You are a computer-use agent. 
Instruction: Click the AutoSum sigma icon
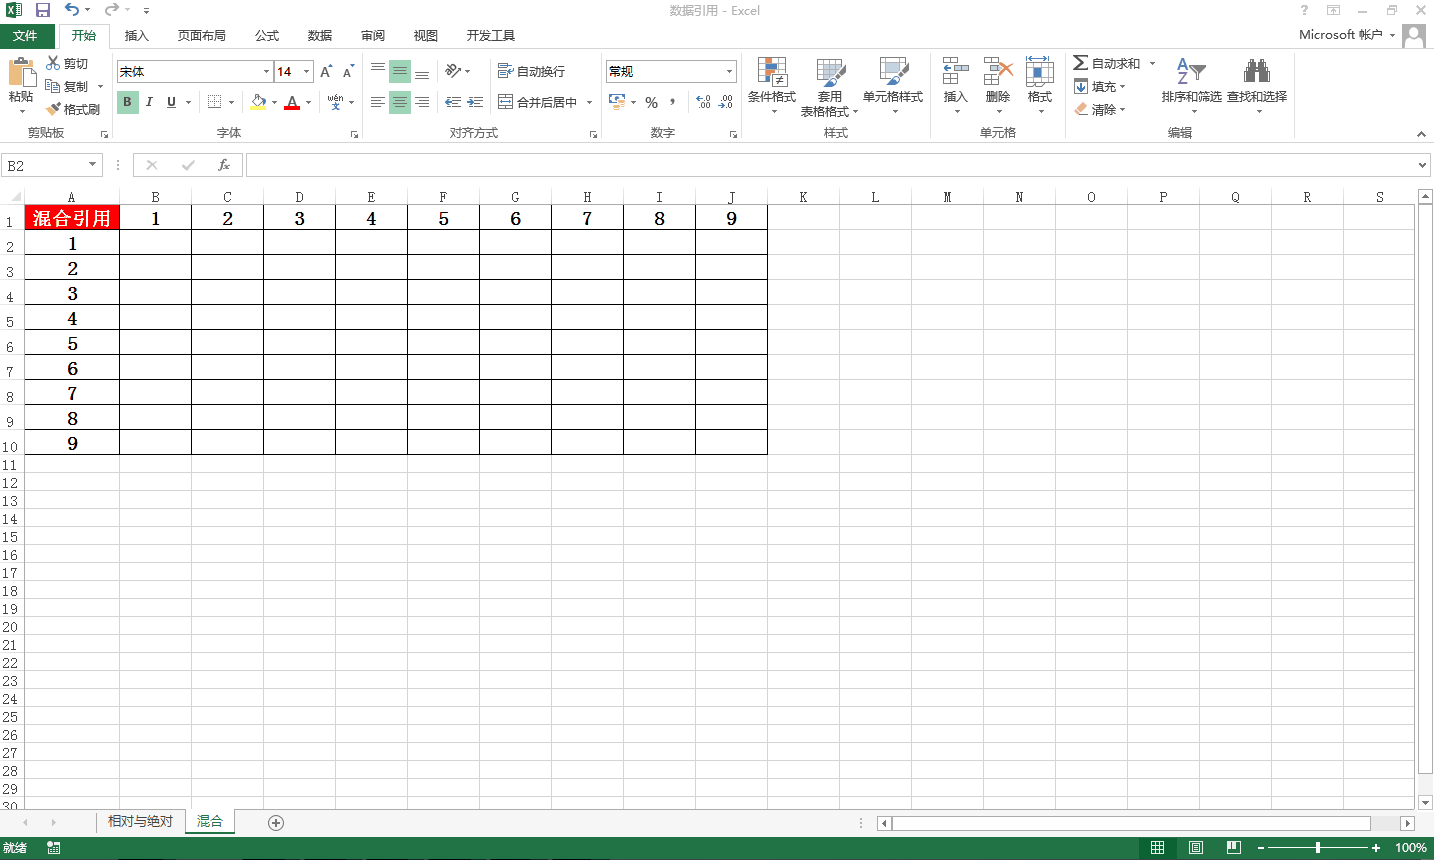coord(1080,63)
